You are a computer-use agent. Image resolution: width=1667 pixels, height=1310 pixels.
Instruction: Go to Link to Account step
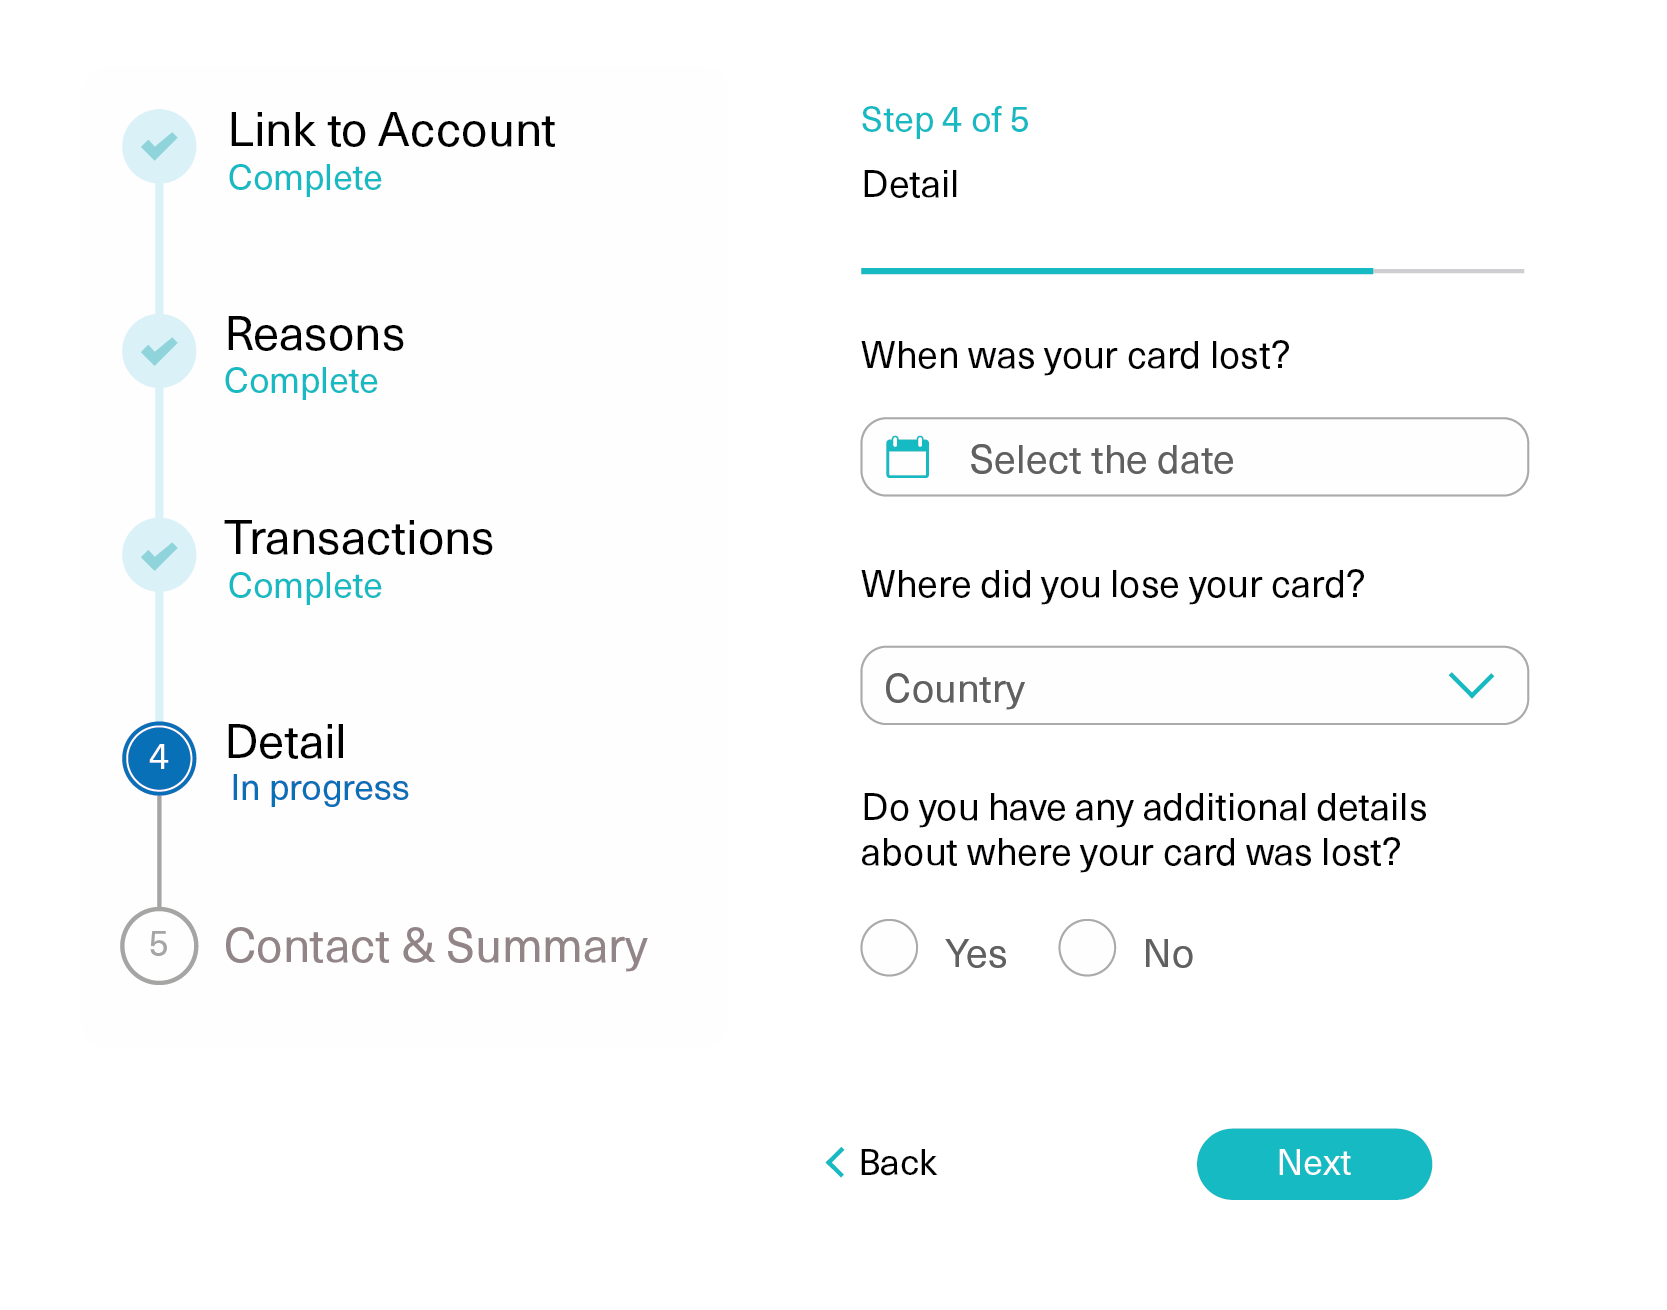pos(391,131)
